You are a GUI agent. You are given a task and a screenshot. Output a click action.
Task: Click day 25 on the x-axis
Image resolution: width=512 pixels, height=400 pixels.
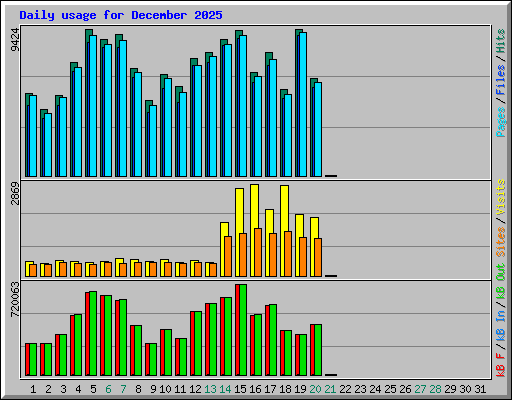(x=390, y=389)
